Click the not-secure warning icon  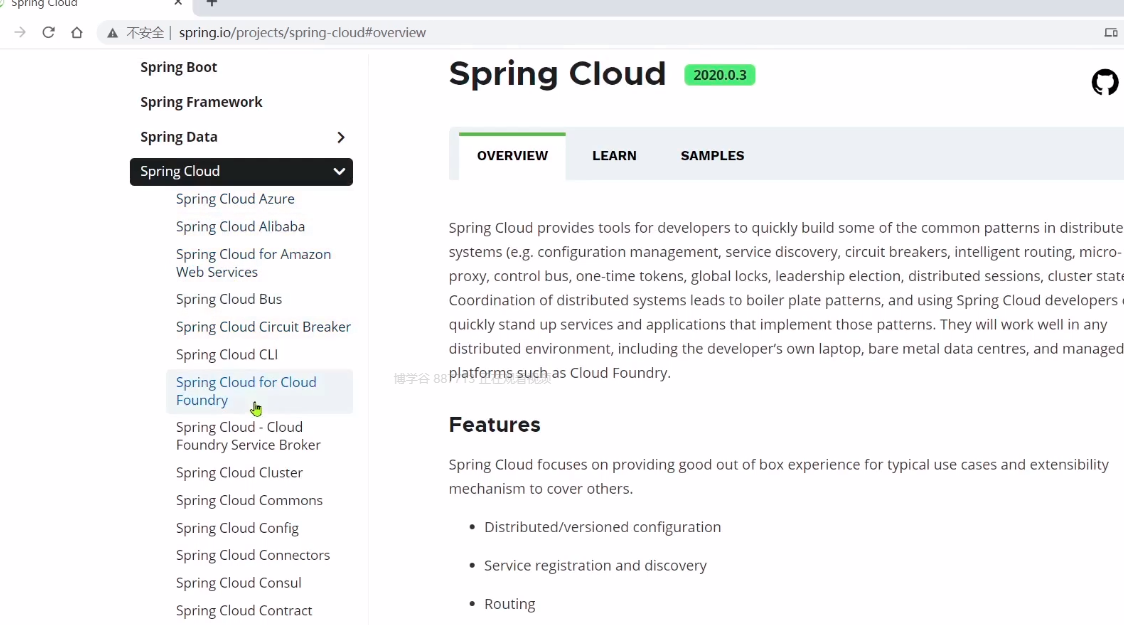click(x=113, y=33)
